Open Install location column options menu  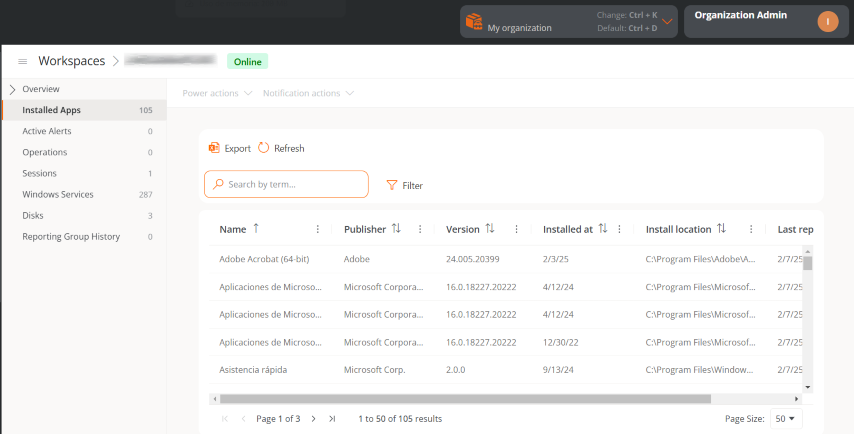751,229
